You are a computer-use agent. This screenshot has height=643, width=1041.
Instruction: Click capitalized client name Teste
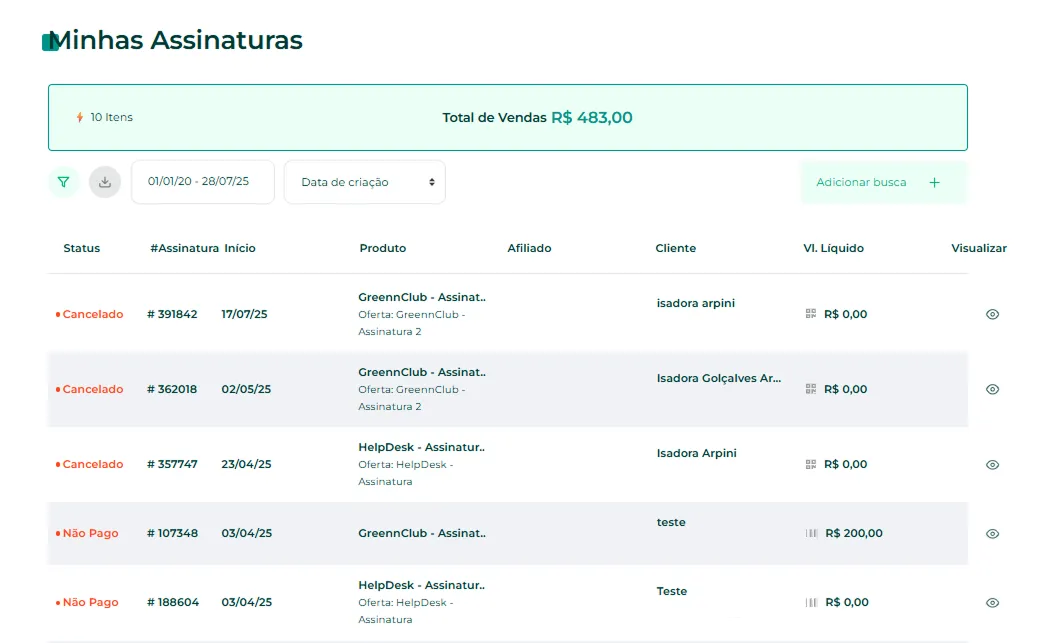[672, 591]
